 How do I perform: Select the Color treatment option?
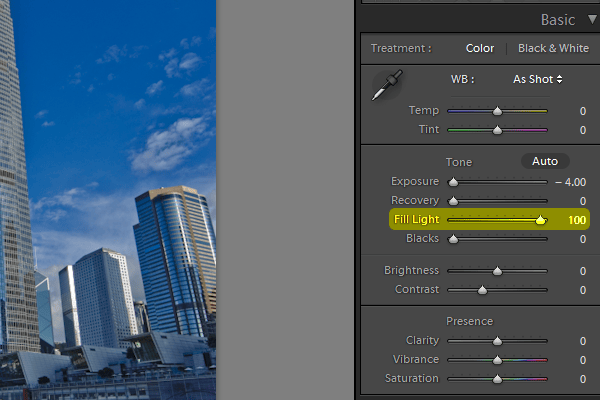[482, 48]
